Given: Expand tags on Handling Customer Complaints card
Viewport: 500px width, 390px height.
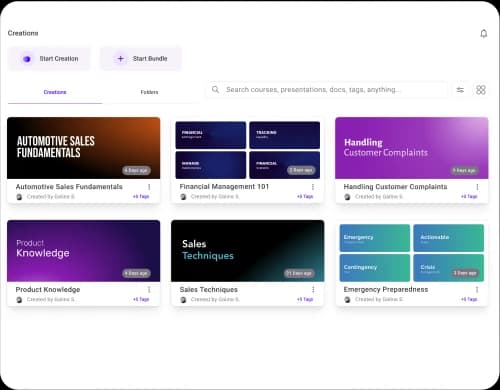Looking at the screenshot, I should (469, 197).
